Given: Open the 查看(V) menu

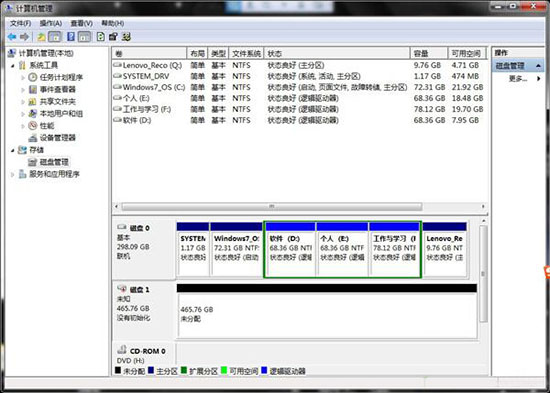Looking at the screenshot, I should click(x=82, y=23).
